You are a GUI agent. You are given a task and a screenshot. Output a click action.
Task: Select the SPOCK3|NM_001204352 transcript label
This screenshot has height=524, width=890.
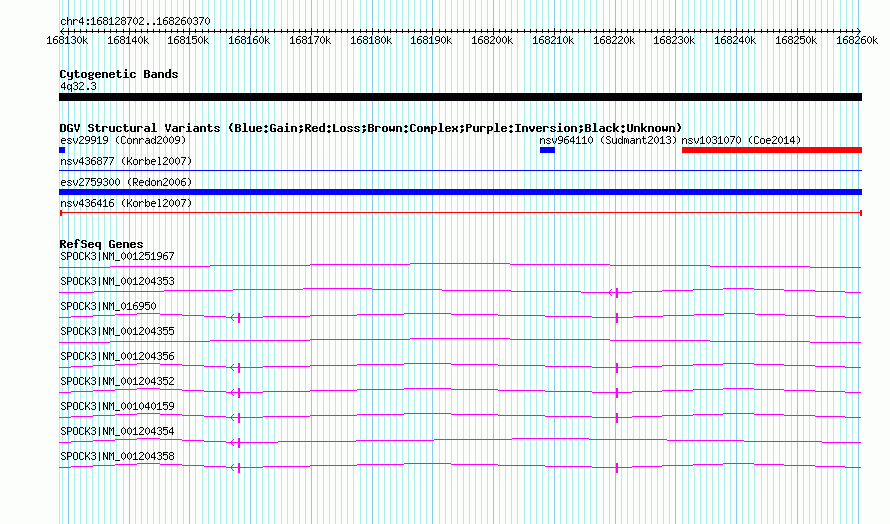coord(117,382)
